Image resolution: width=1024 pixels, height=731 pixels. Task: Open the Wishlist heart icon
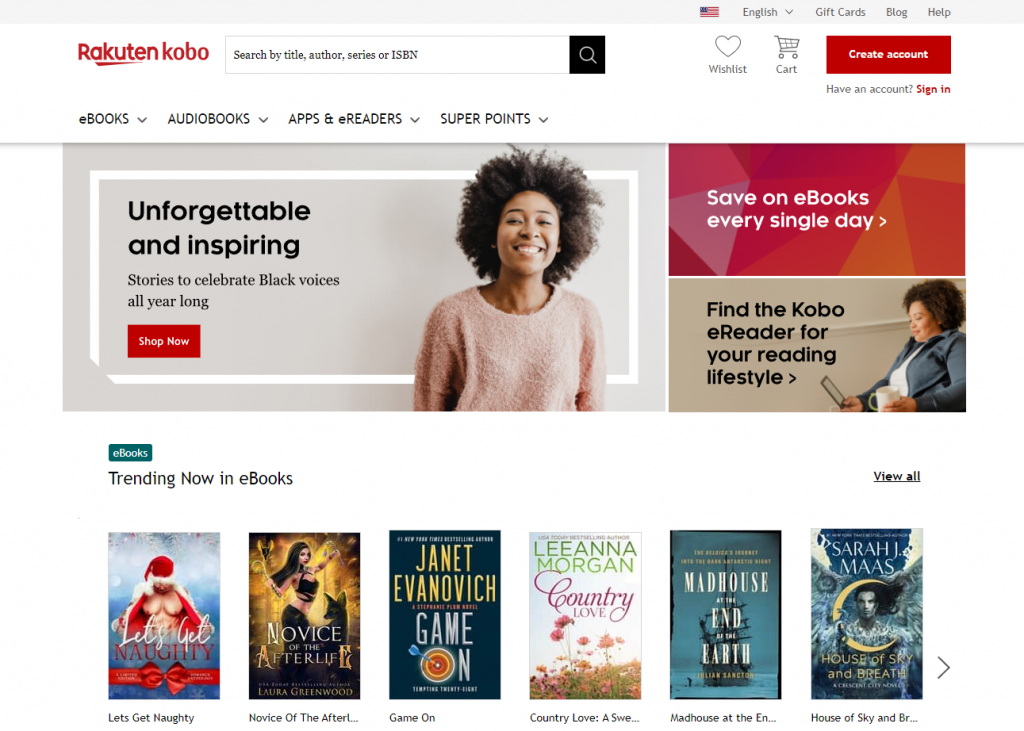click(x=728, y=47)
